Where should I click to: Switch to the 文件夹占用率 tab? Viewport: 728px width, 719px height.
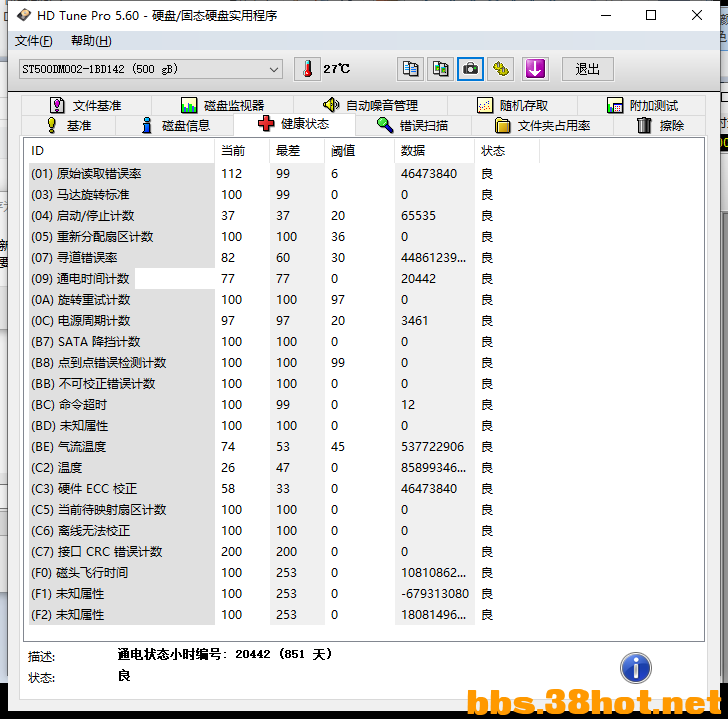point(542,125)
